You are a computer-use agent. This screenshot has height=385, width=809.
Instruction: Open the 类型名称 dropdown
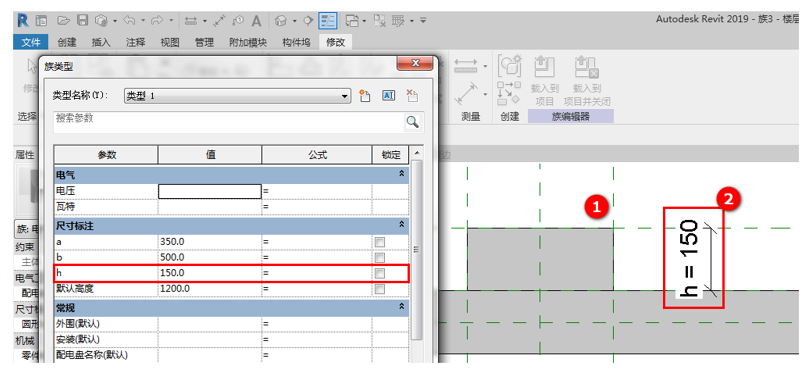pyautogui.click(x=237, y=96)
